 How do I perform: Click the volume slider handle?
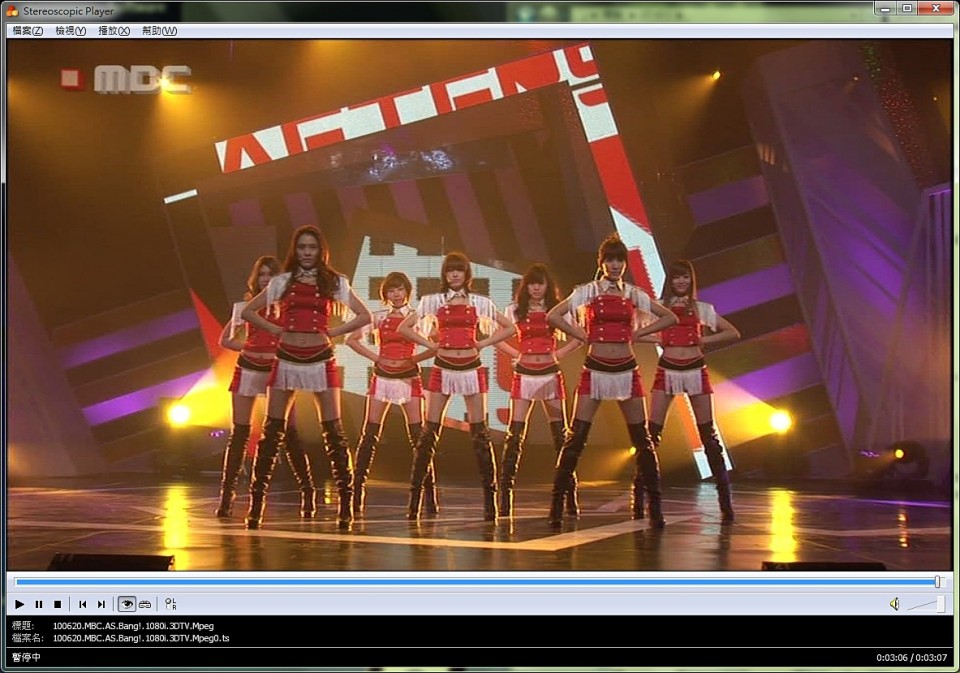click(940, 604)
